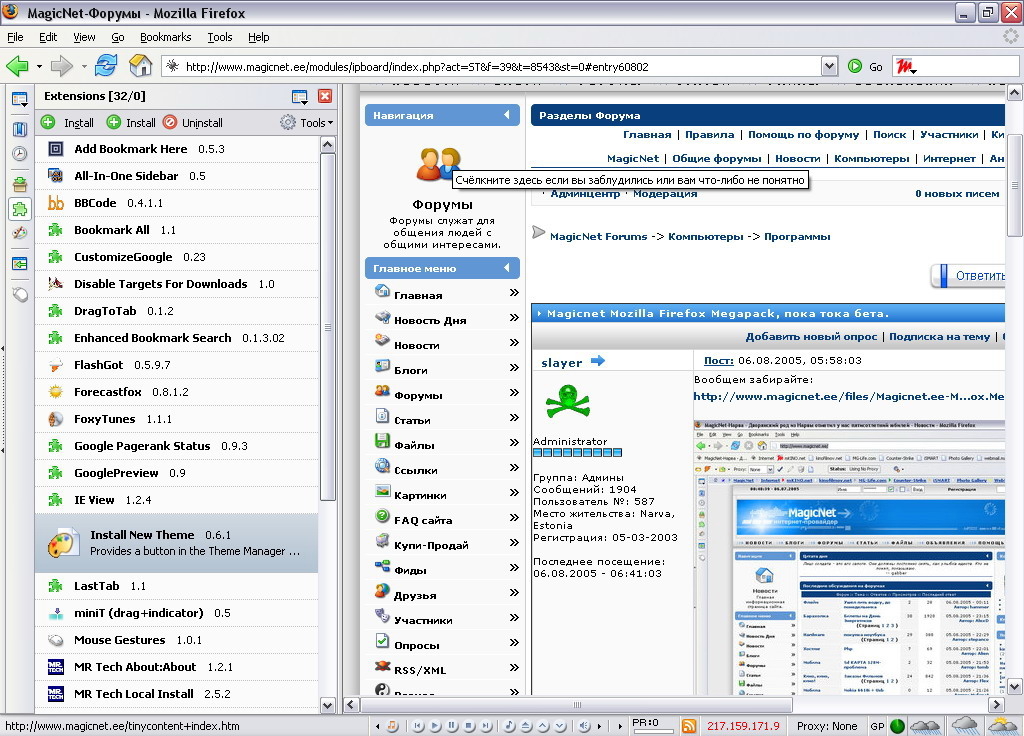The image size is (1024, 736).
Task: Pause playback in FoxyTunes controls
Action: (452, 726)
